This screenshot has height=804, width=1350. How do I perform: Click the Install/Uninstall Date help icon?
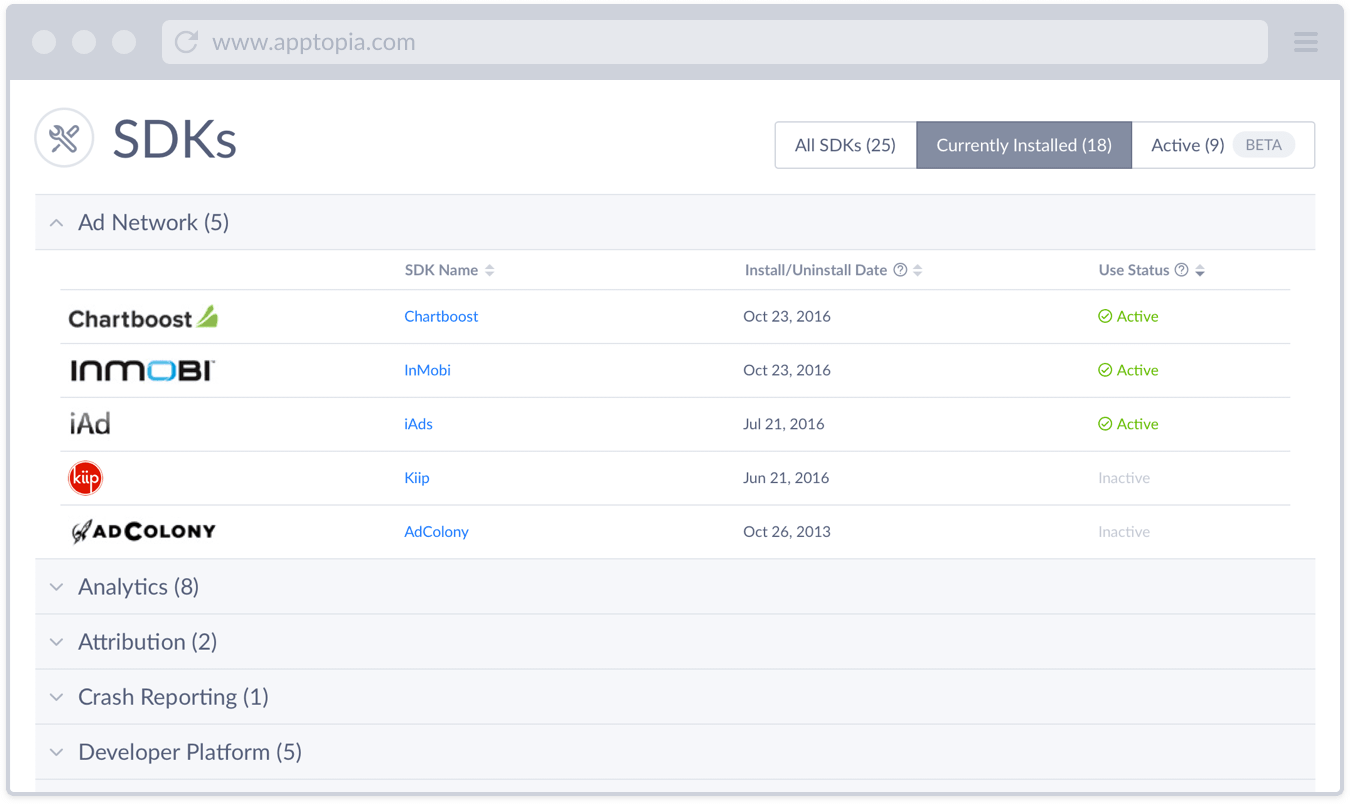point(900,270)
